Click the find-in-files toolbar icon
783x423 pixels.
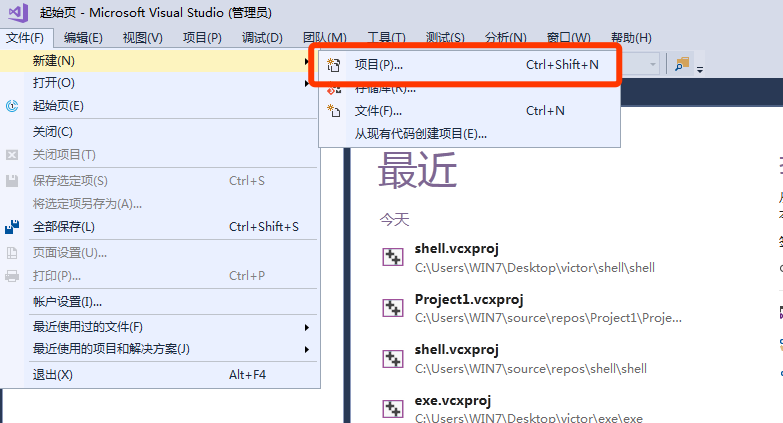click(682, 64)
